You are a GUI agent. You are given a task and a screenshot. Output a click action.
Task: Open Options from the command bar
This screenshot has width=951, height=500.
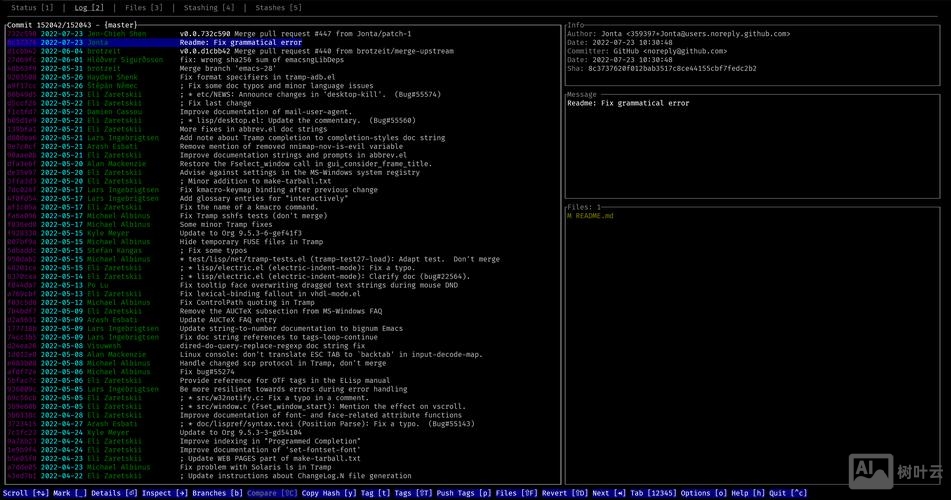698,493
